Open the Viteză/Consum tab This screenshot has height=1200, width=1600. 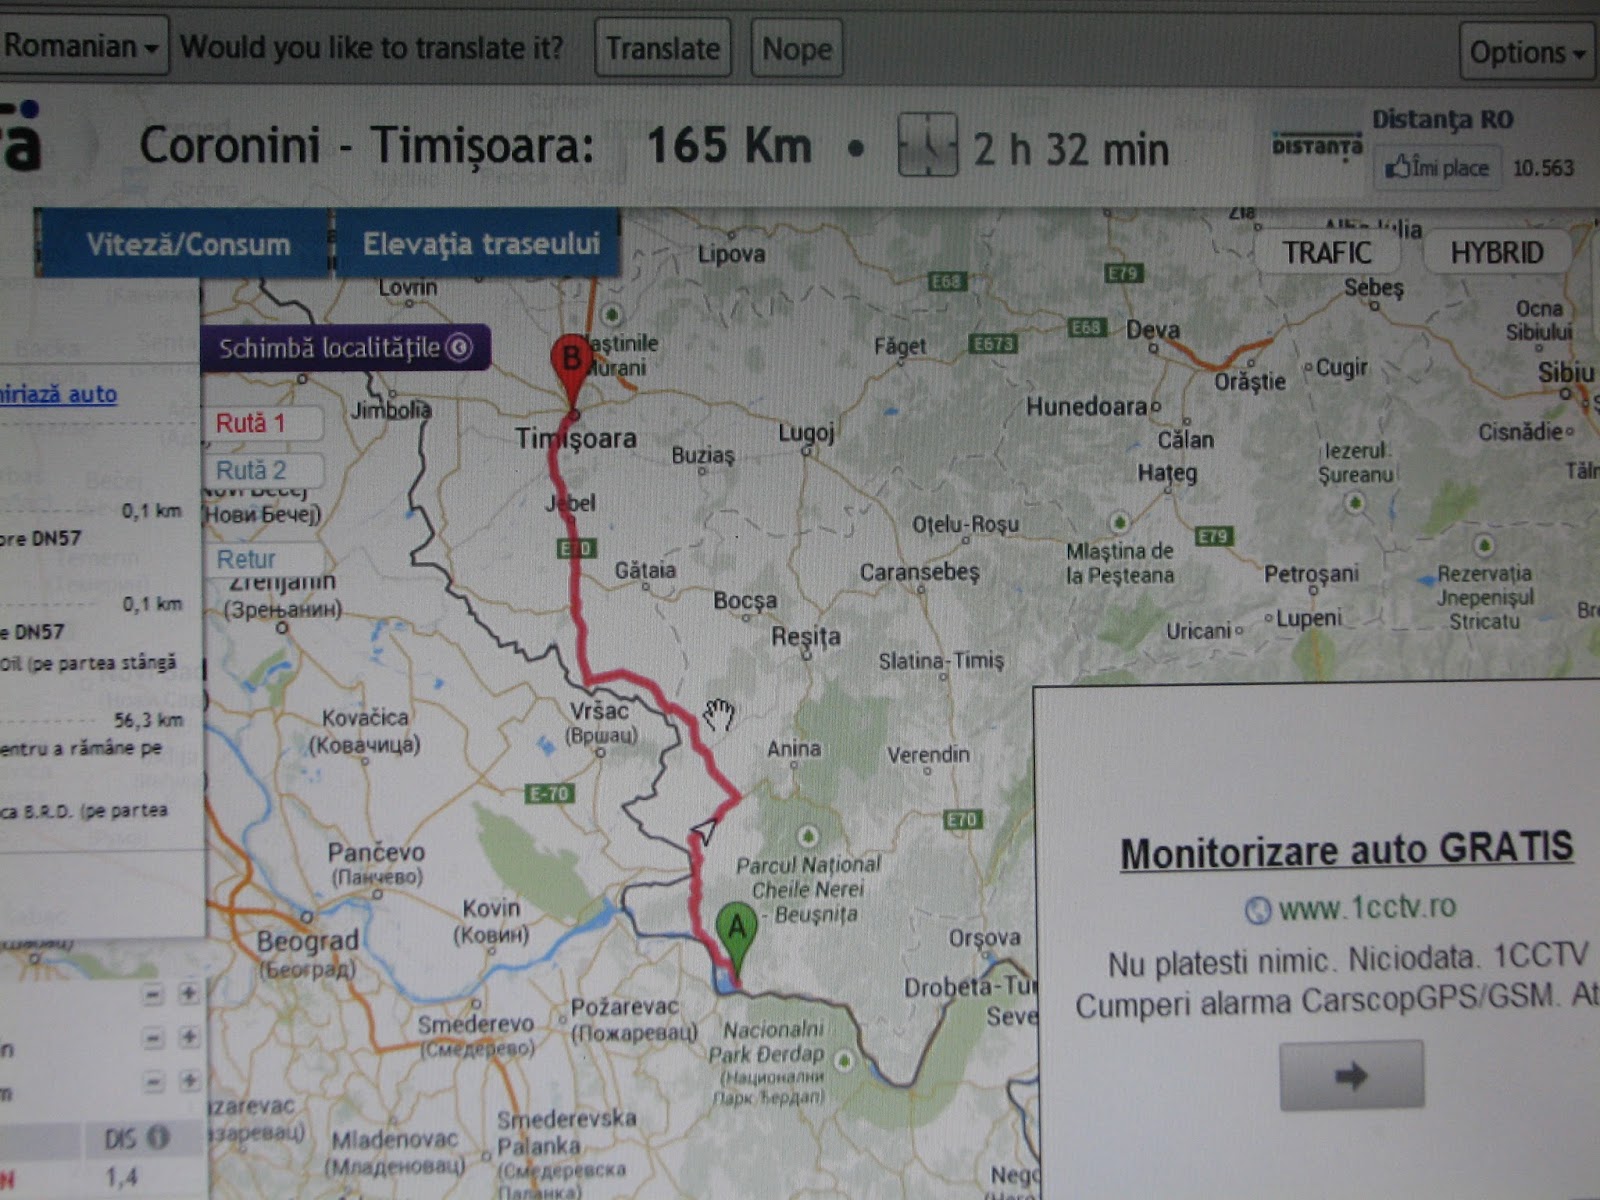[184, 243]
